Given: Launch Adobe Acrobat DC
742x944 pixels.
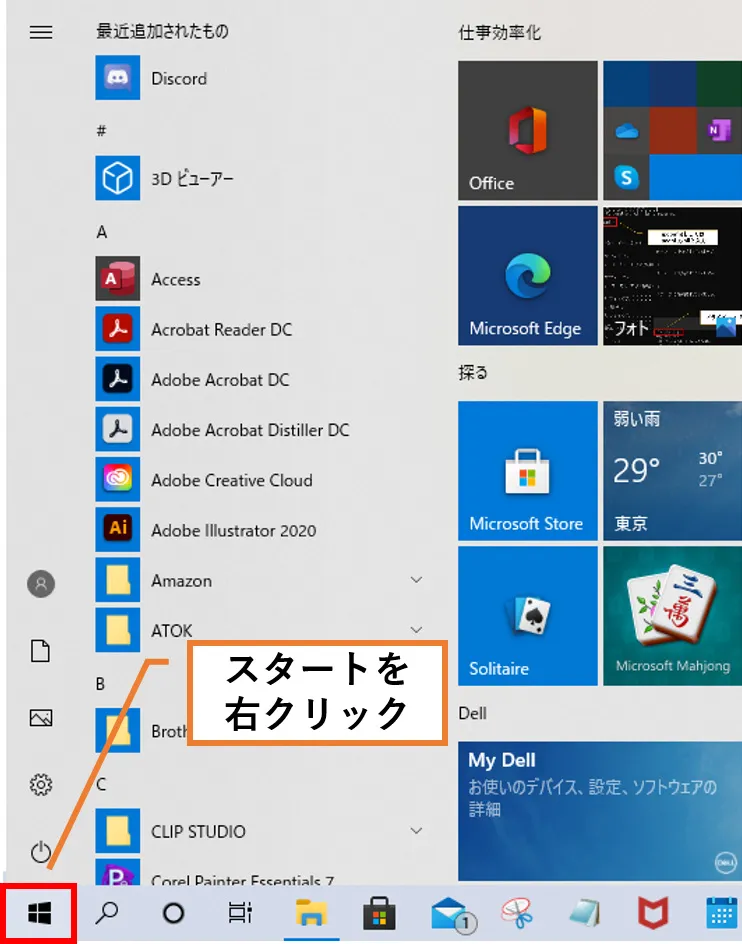Looking at the screenshot, I should click(259, 379).
